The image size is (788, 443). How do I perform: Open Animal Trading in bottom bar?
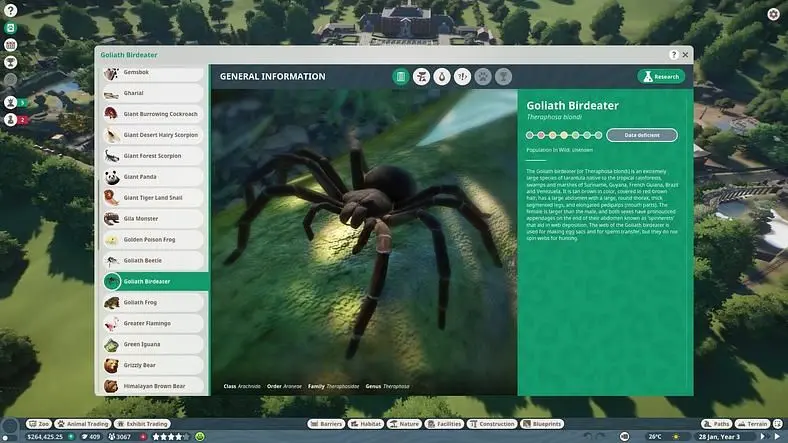tap(82, 424)
